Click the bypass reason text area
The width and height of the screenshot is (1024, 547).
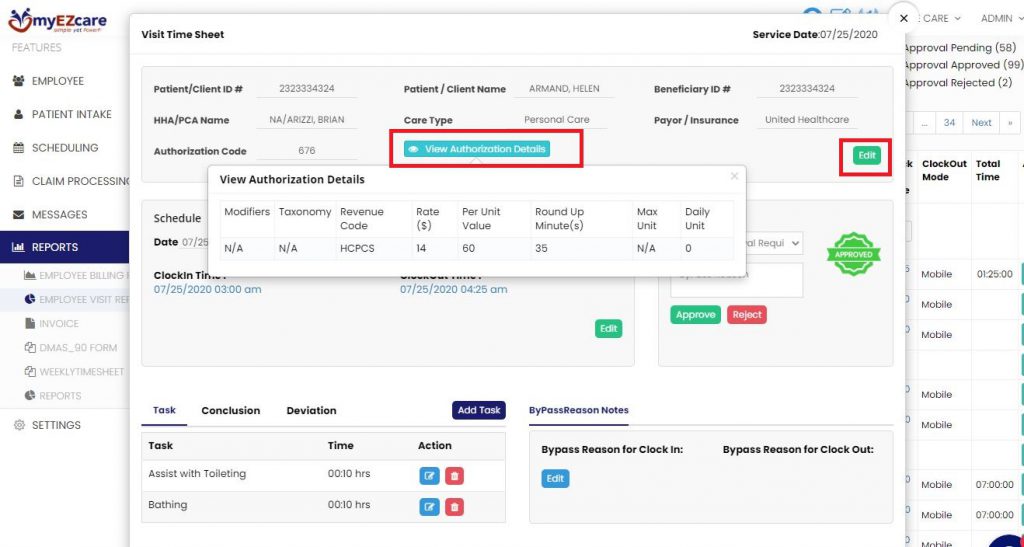click(737, 280)
